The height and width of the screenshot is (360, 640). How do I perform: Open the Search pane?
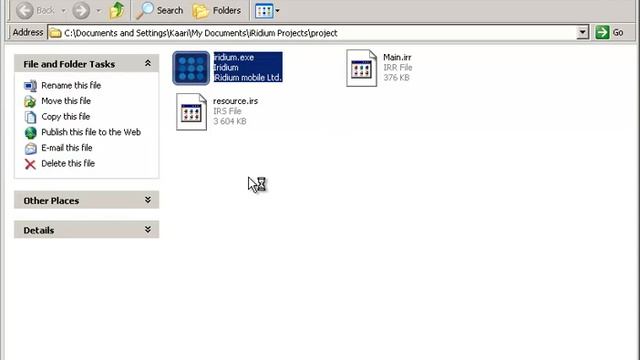(x=160, y=10)
